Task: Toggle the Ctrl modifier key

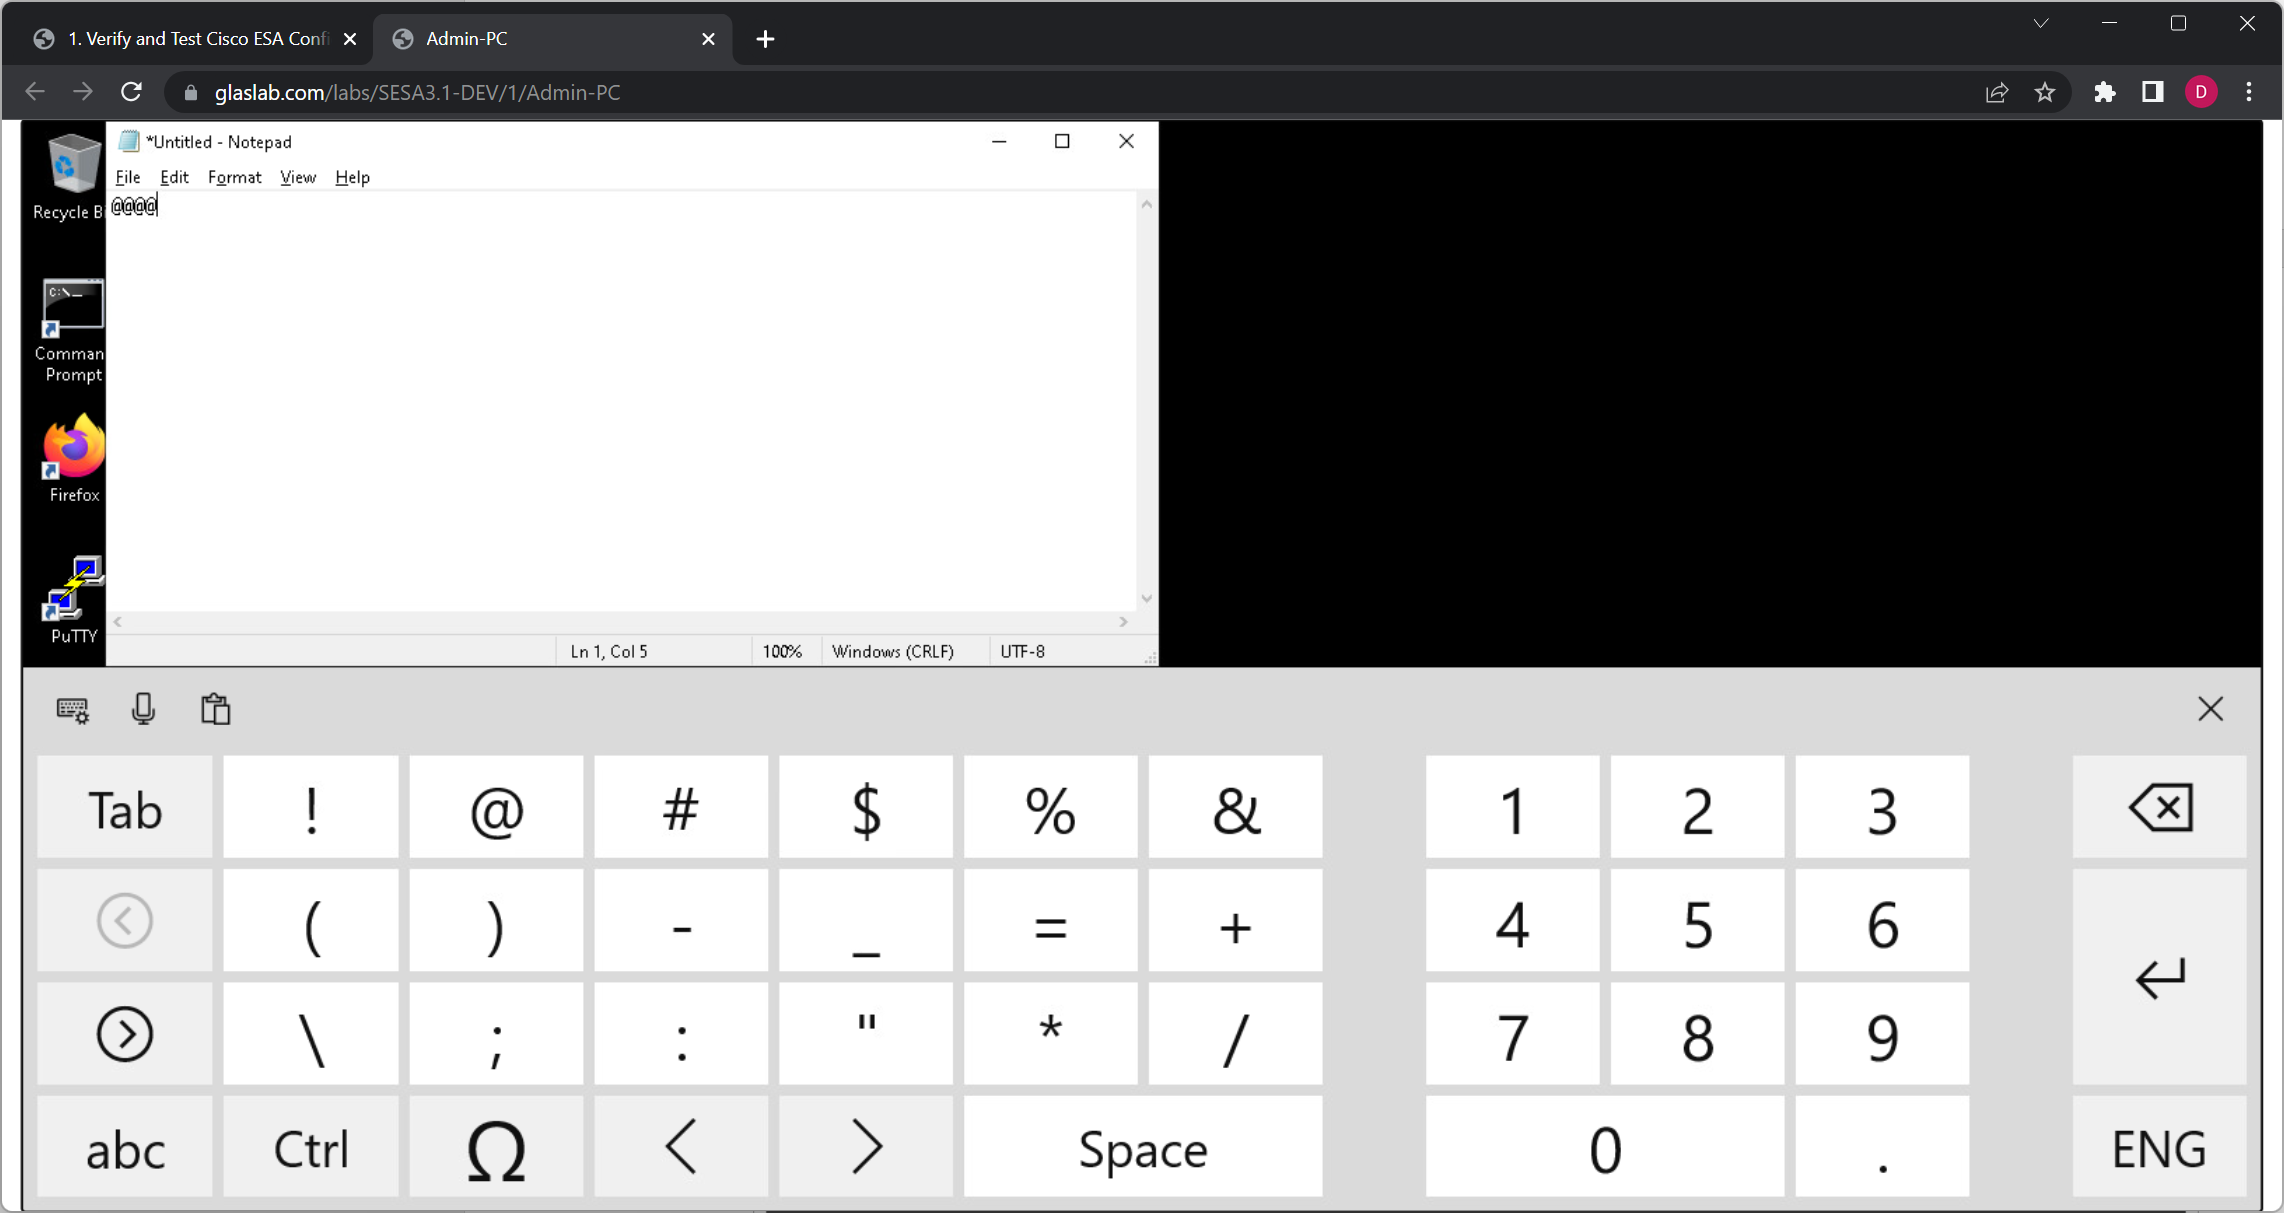Action: tap(310, 1148)
